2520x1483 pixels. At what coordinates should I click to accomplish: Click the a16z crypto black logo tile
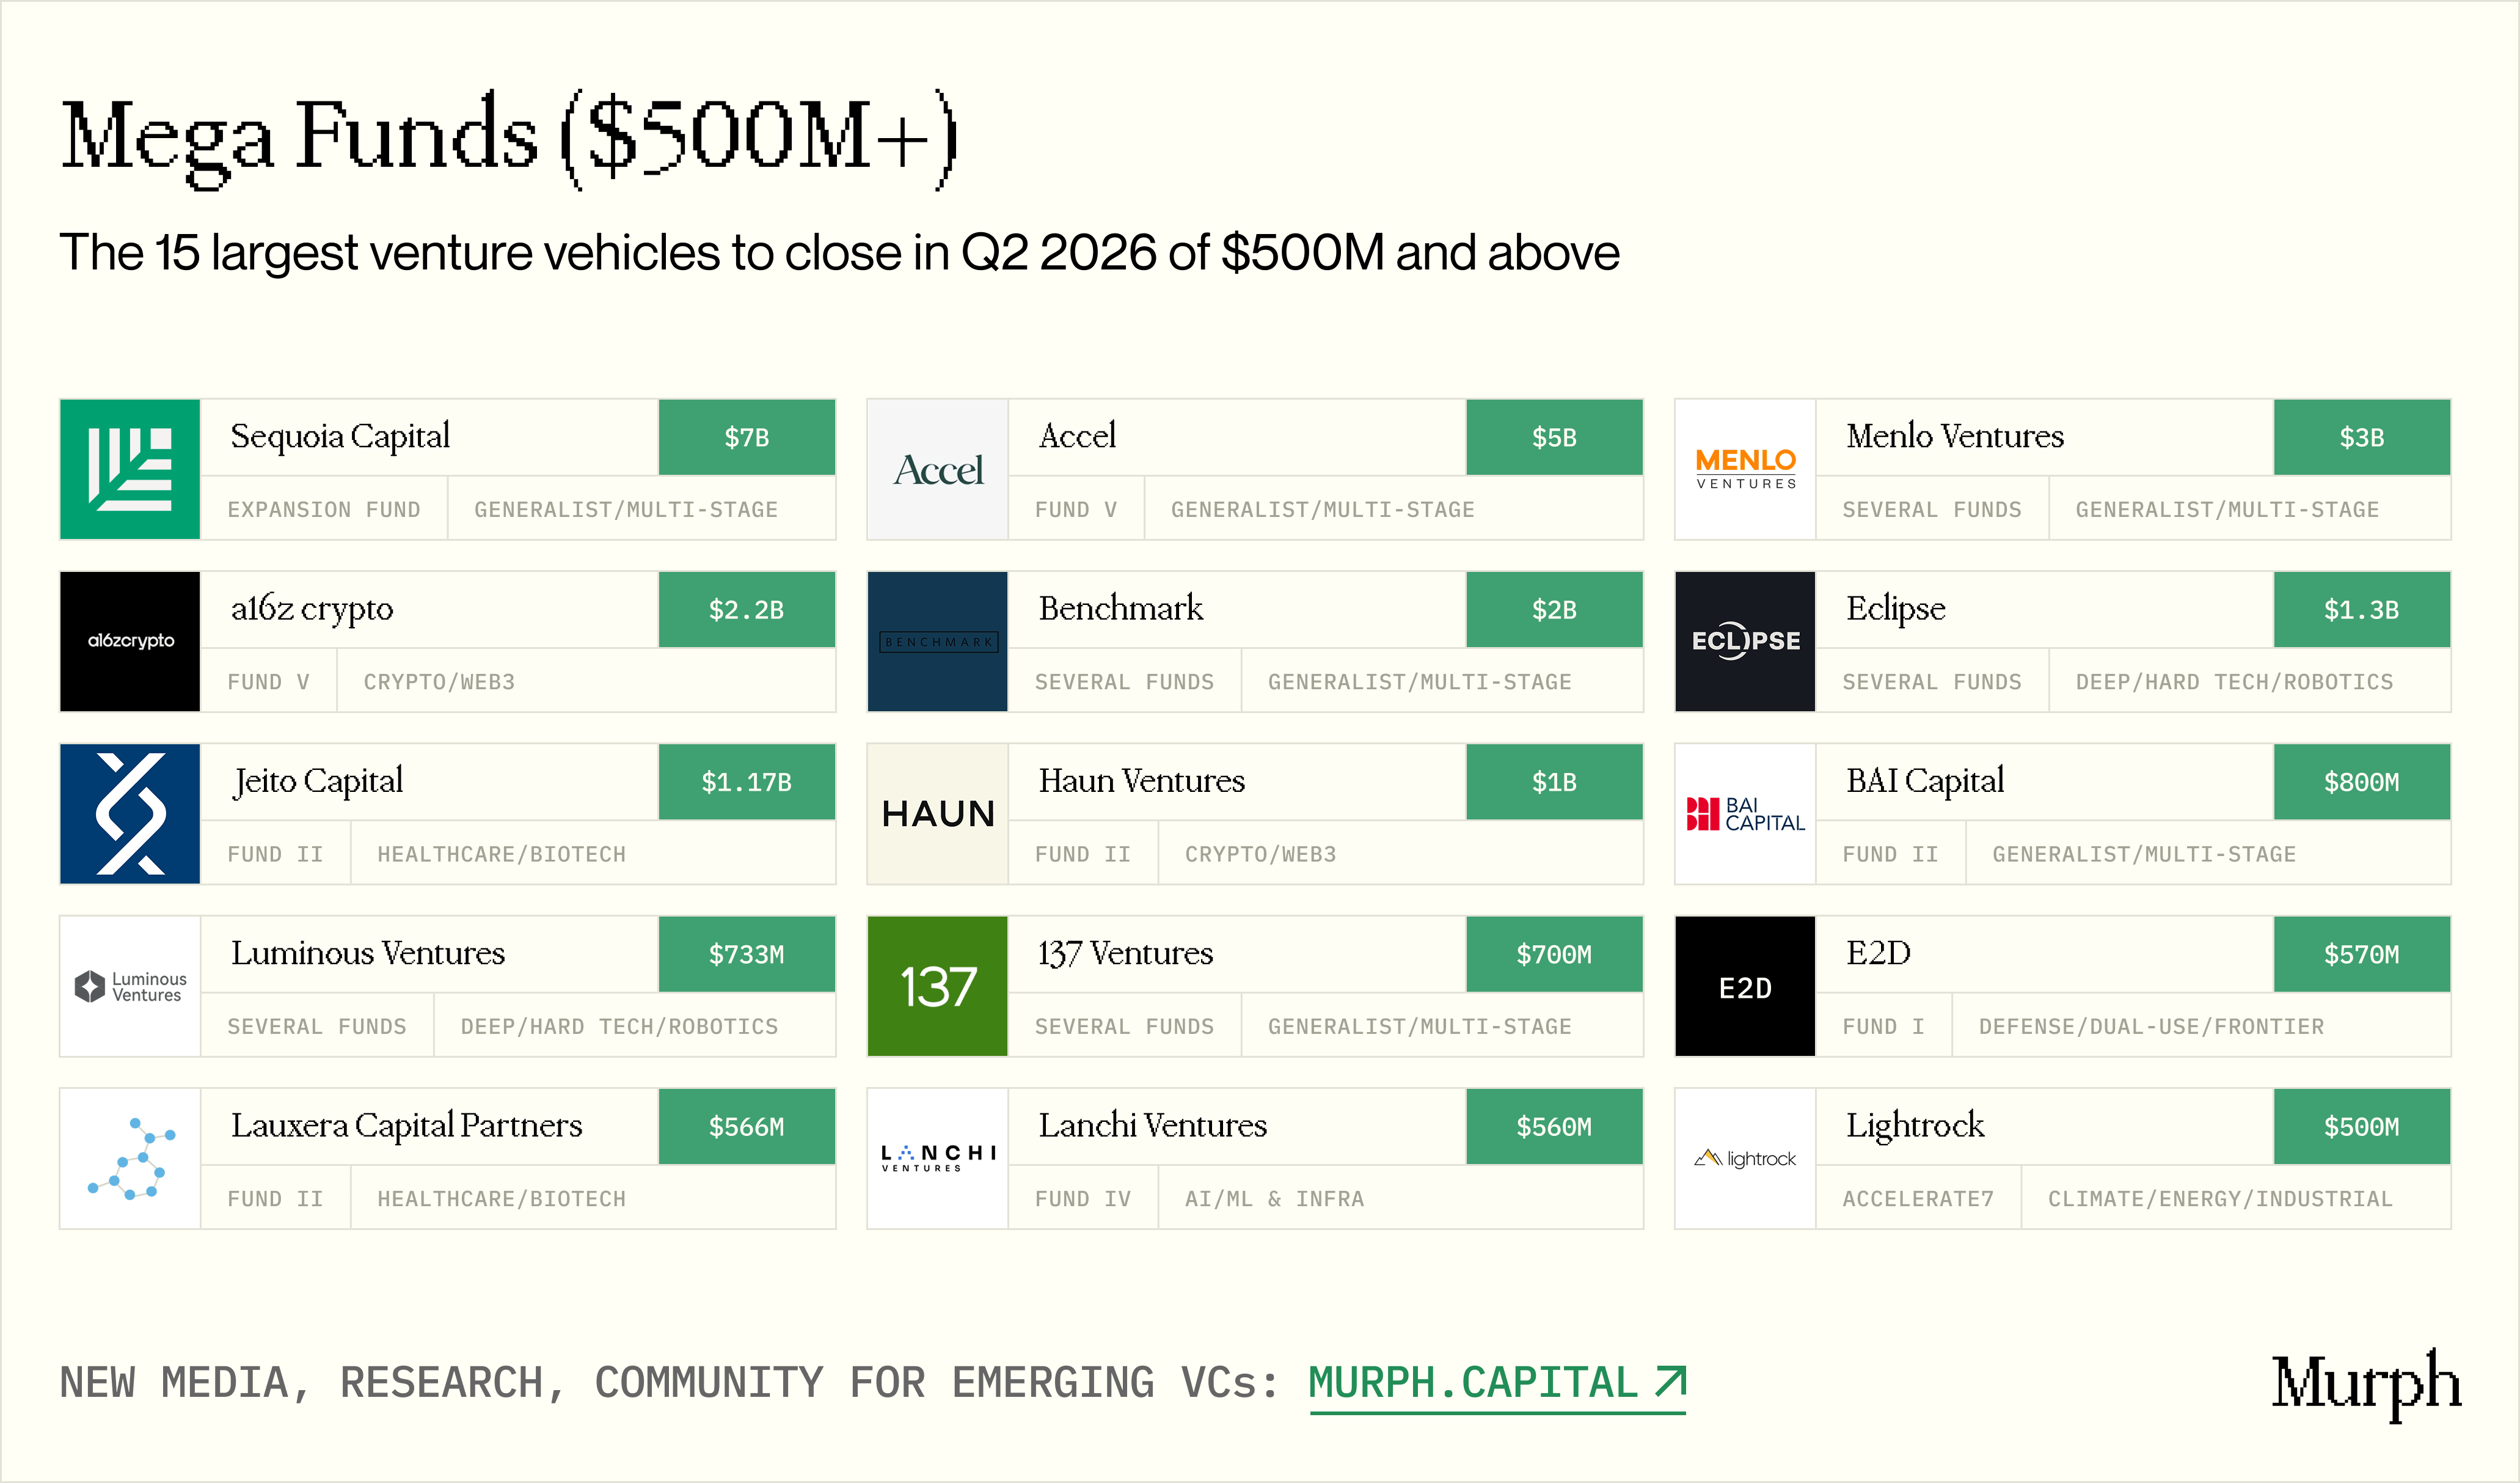click(x=130, y=641)
